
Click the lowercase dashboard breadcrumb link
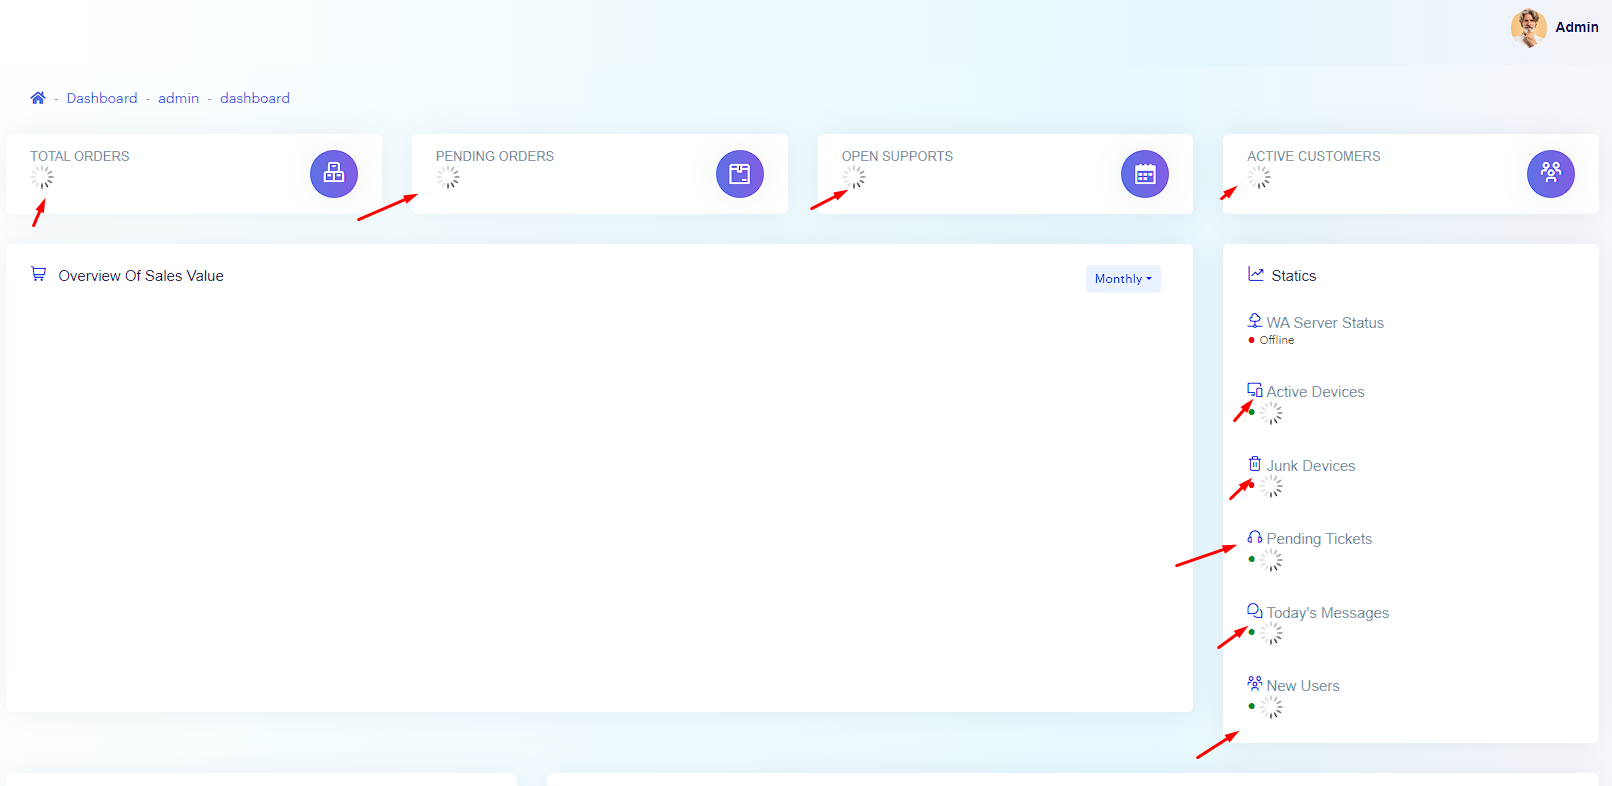[255, 98]
